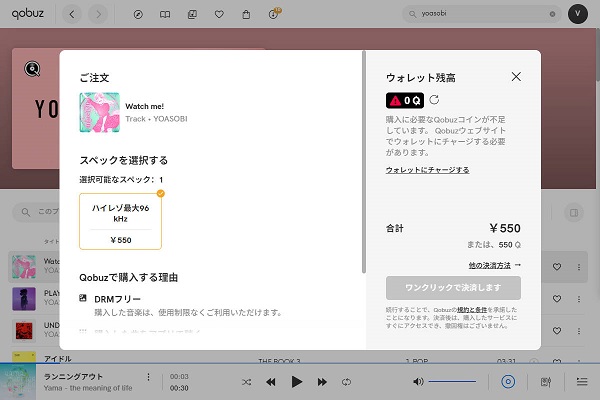Skip to the next track
Image resolution: width=600 pixels, height=400 pixels.
322,382
